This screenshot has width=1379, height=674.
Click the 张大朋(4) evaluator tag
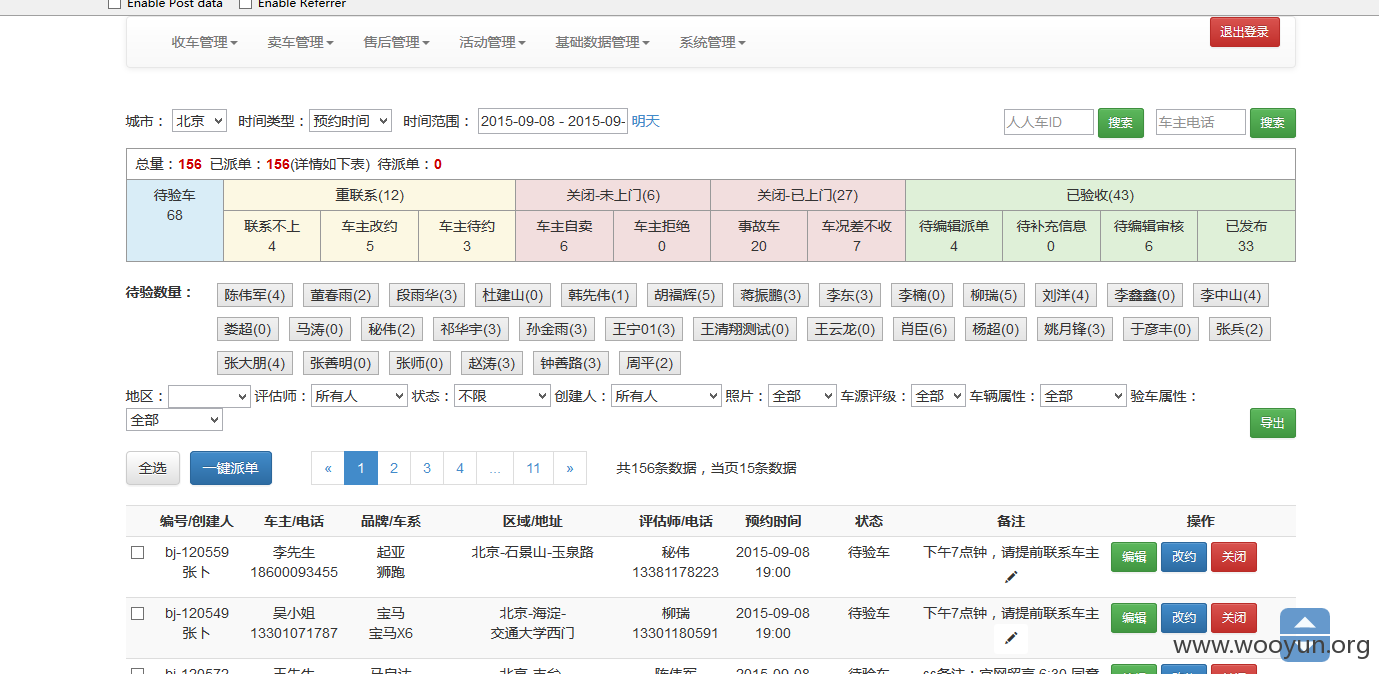point(255,363)
